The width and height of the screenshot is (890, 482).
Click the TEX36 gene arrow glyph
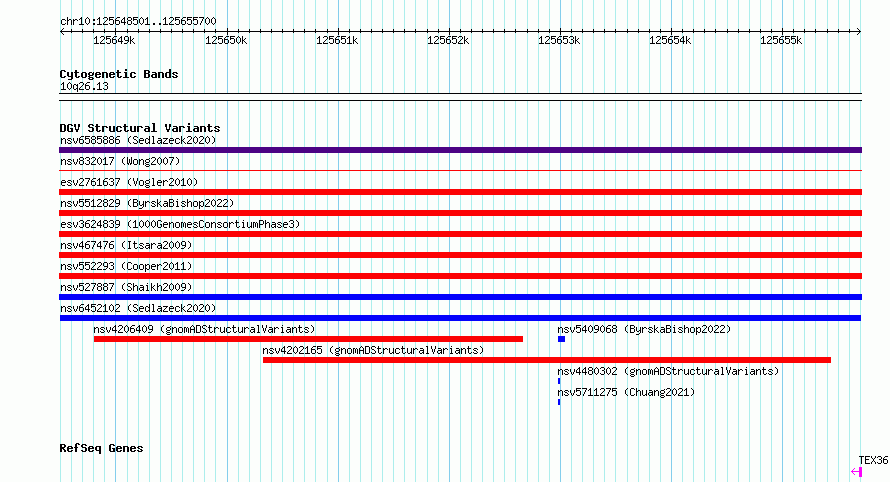pos(857,472)
